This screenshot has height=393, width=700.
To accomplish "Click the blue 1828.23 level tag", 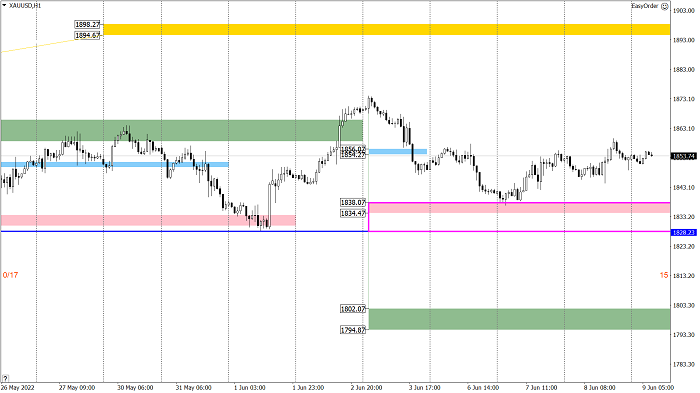I will pyautogui.click(x=683, y=233).
